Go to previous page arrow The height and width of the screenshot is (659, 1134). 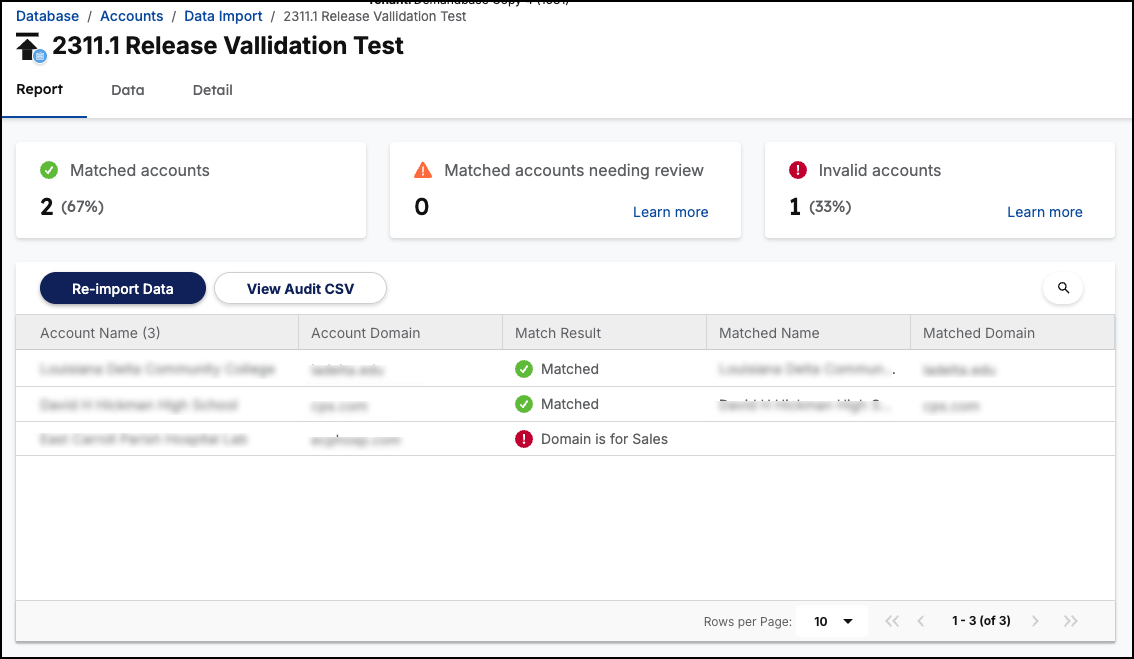click(921, 621)
